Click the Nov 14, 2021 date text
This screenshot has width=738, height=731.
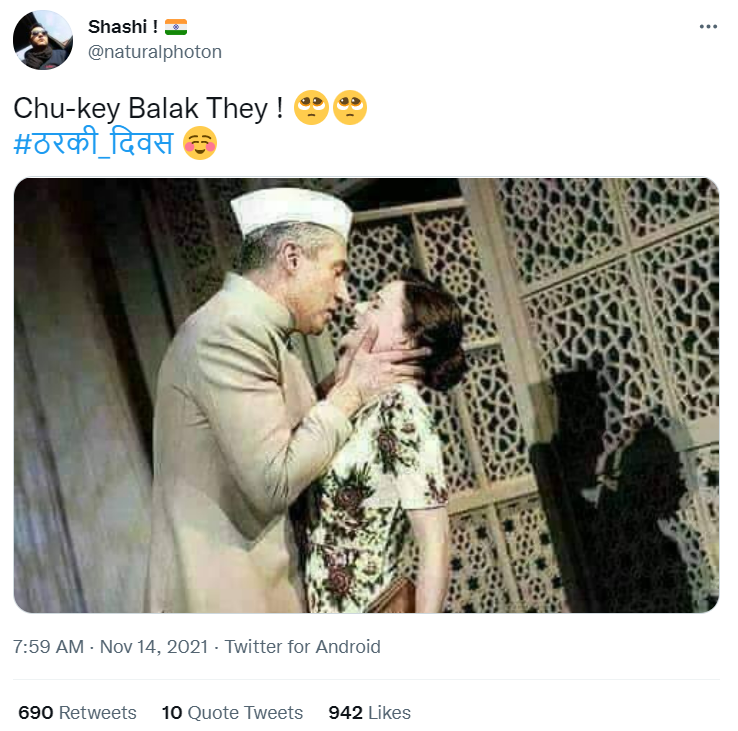(x=154, y=647)
